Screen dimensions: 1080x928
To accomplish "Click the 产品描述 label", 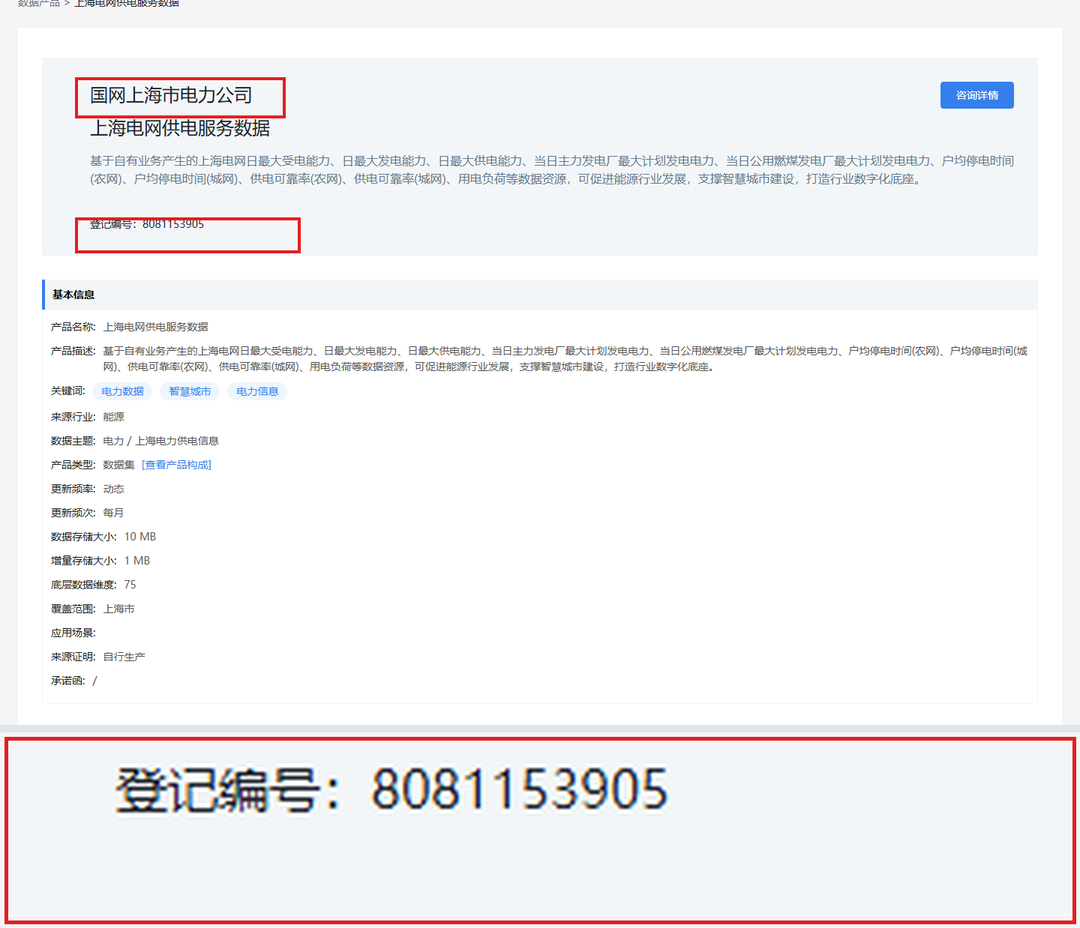I will coord(72,351).
